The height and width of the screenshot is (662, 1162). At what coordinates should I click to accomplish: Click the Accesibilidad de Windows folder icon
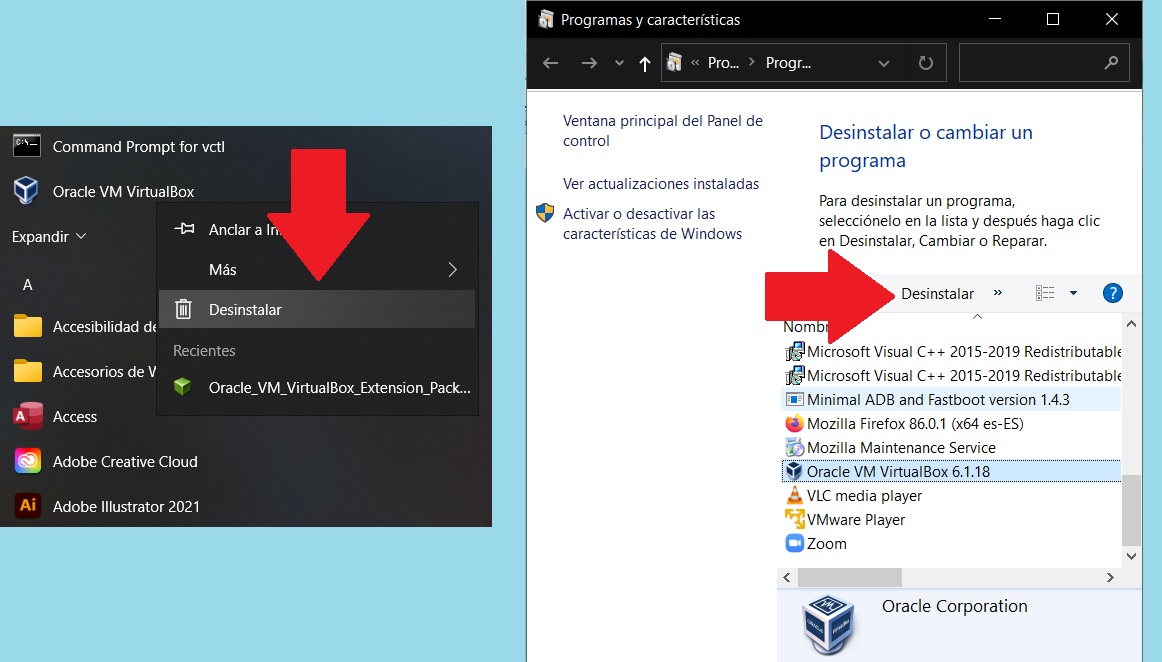[x=27, y=326]
